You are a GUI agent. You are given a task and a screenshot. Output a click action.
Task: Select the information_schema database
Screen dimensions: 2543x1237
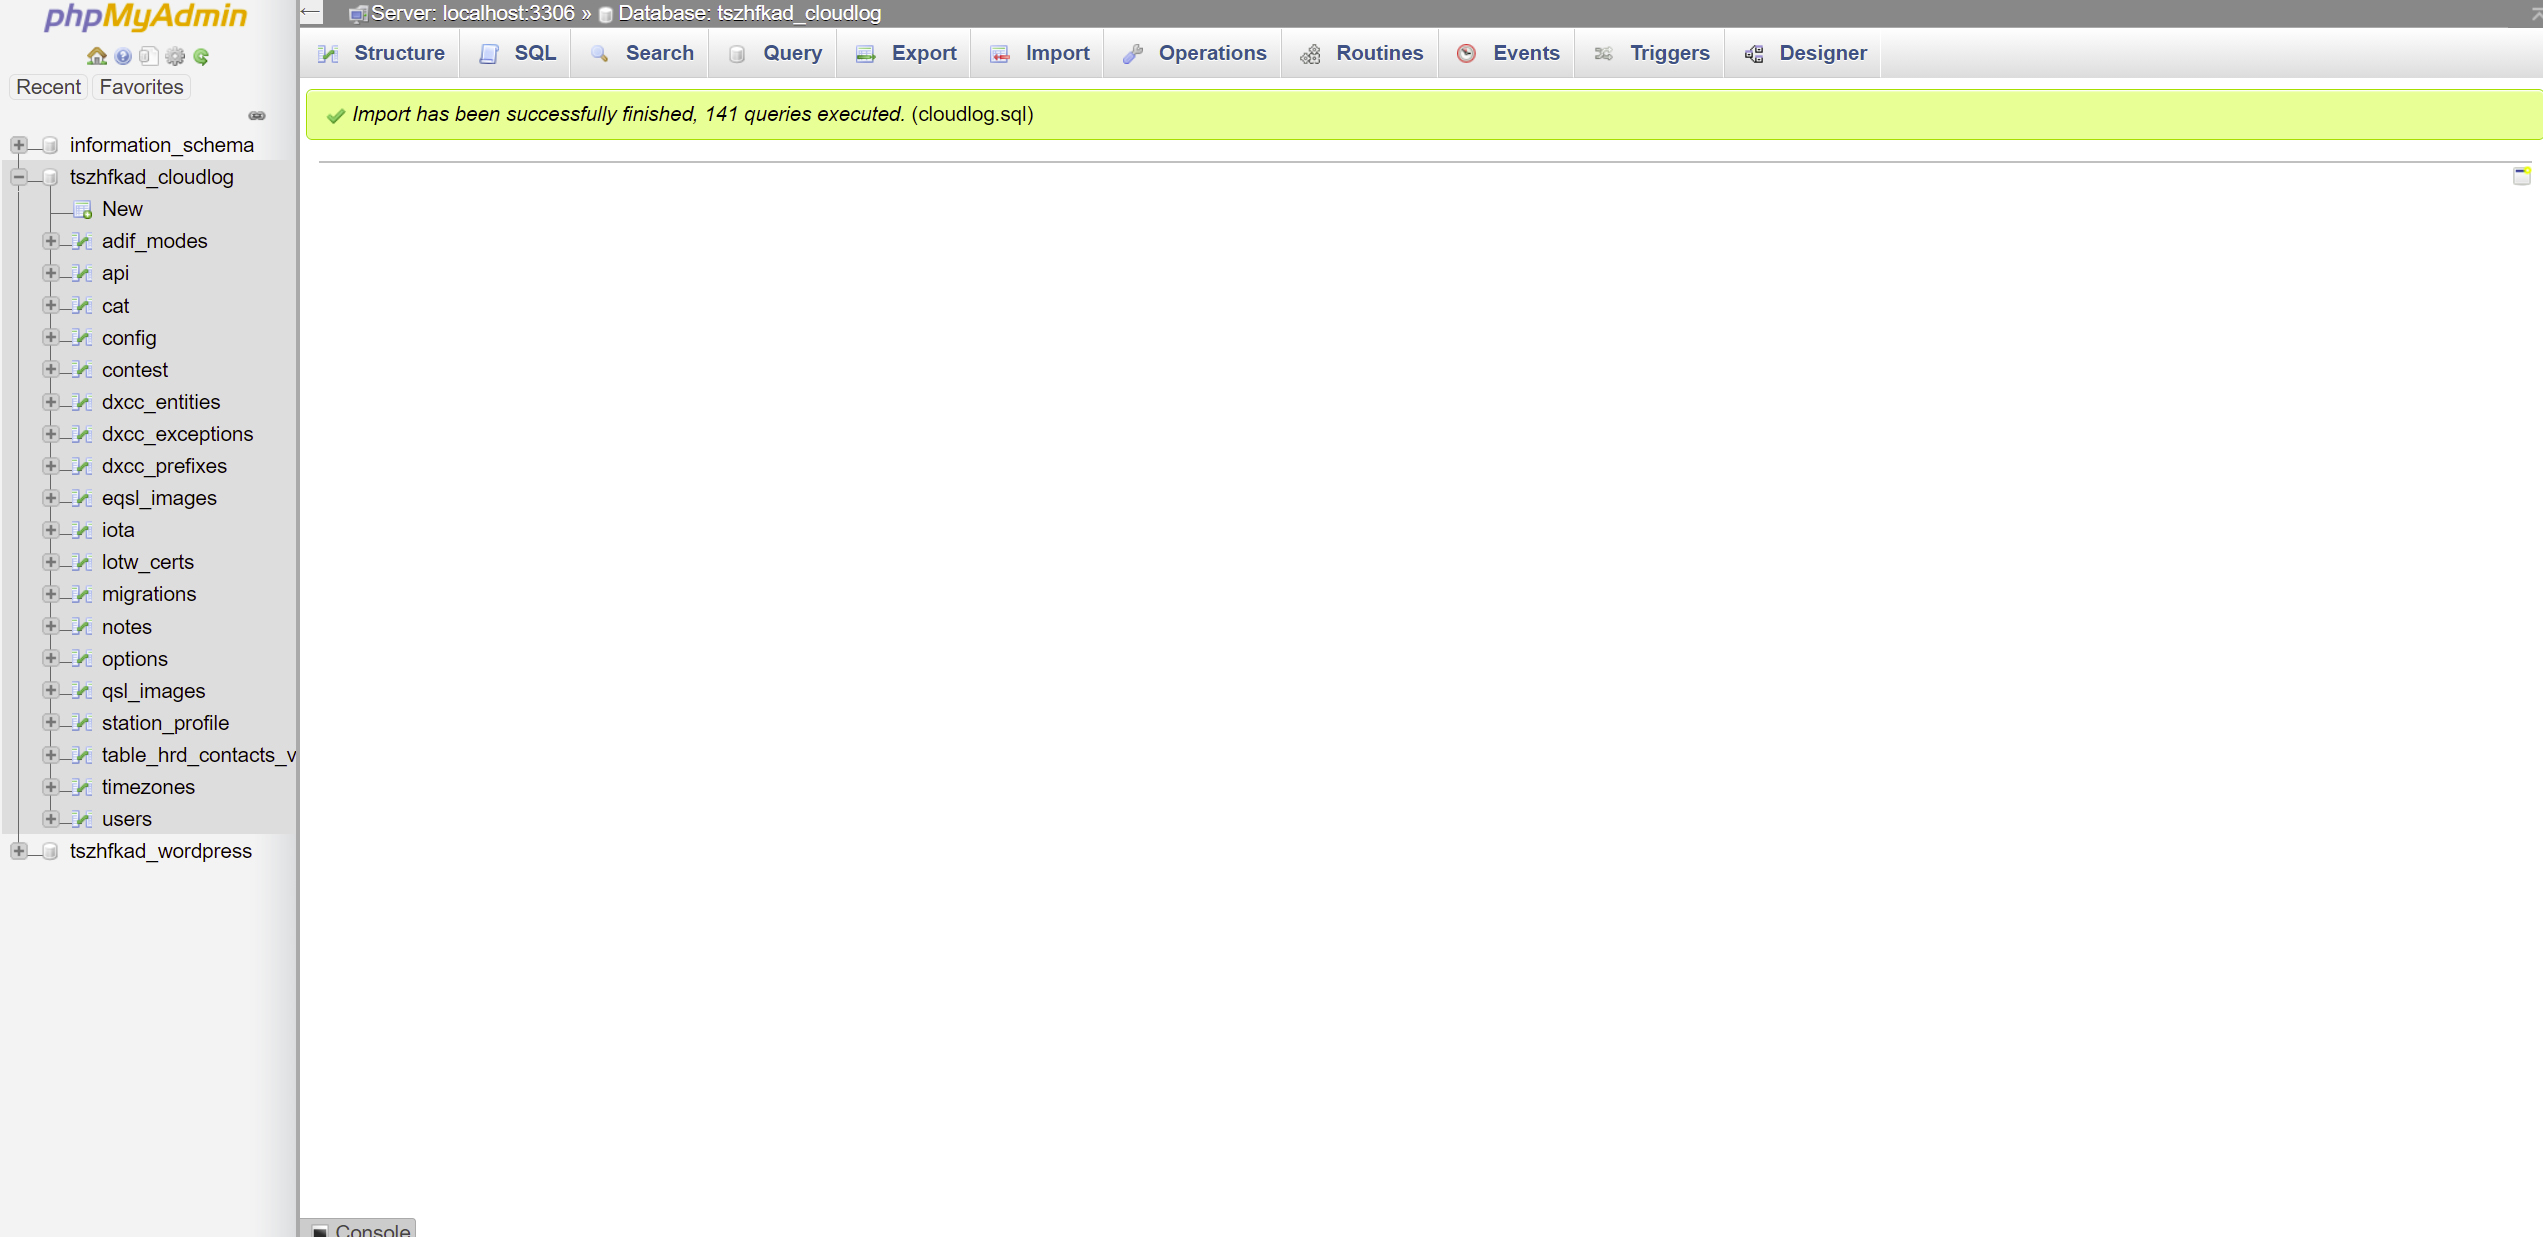tap(162, 145)
